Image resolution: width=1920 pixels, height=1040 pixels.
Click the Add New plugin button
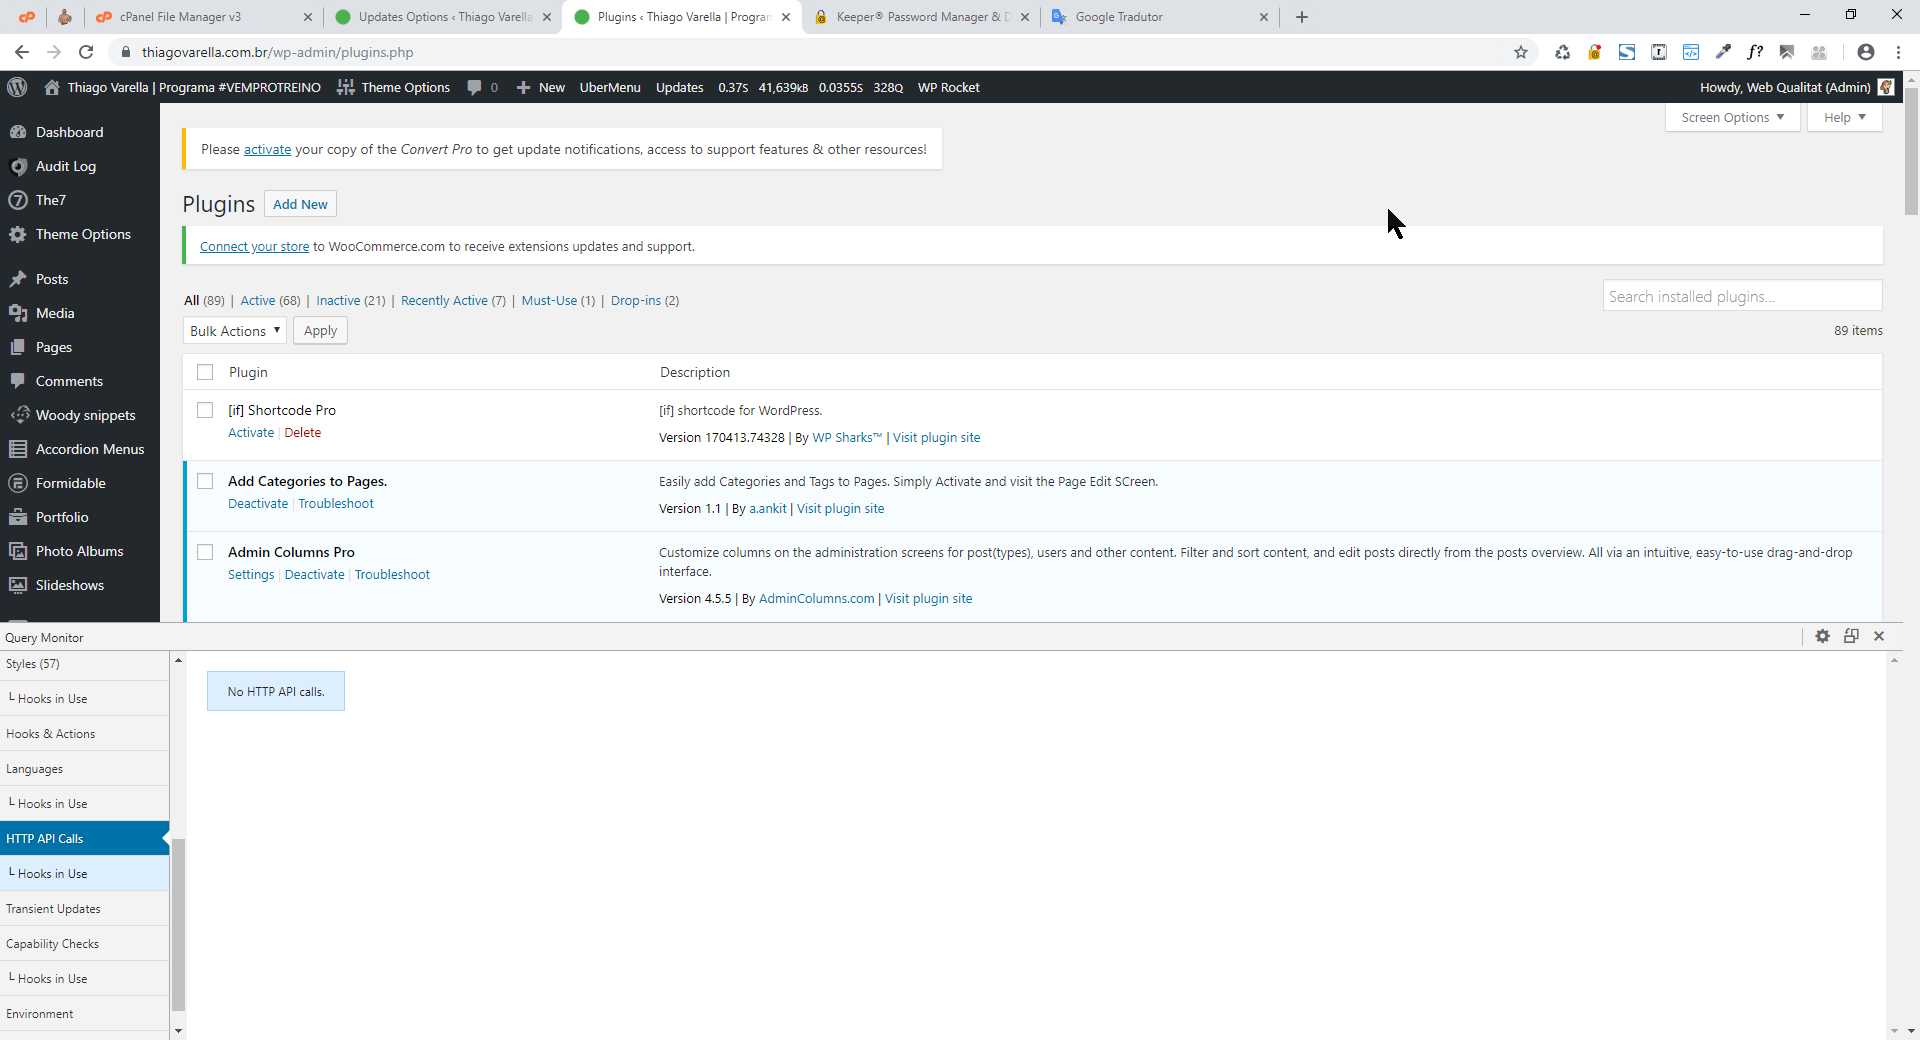pyautogui.click(x=300, y=204)
